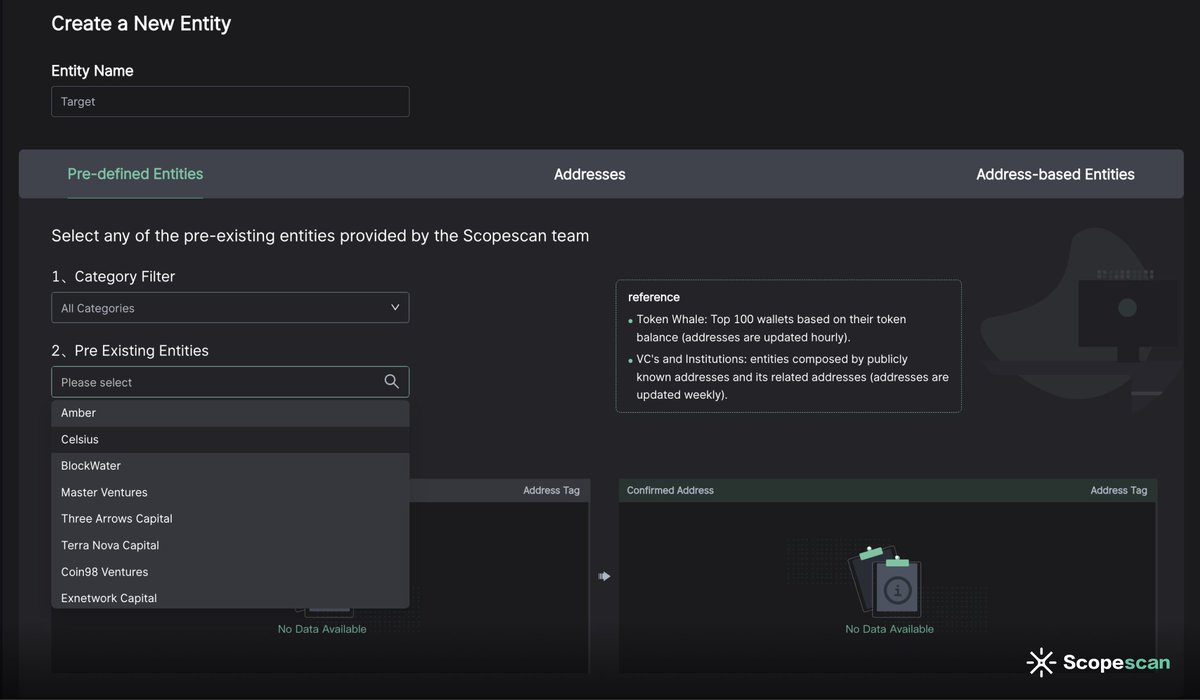This screenshot has height=700, width=1200.
Task: Click the Category Filter chevron arrow
Action: point(395,308)
